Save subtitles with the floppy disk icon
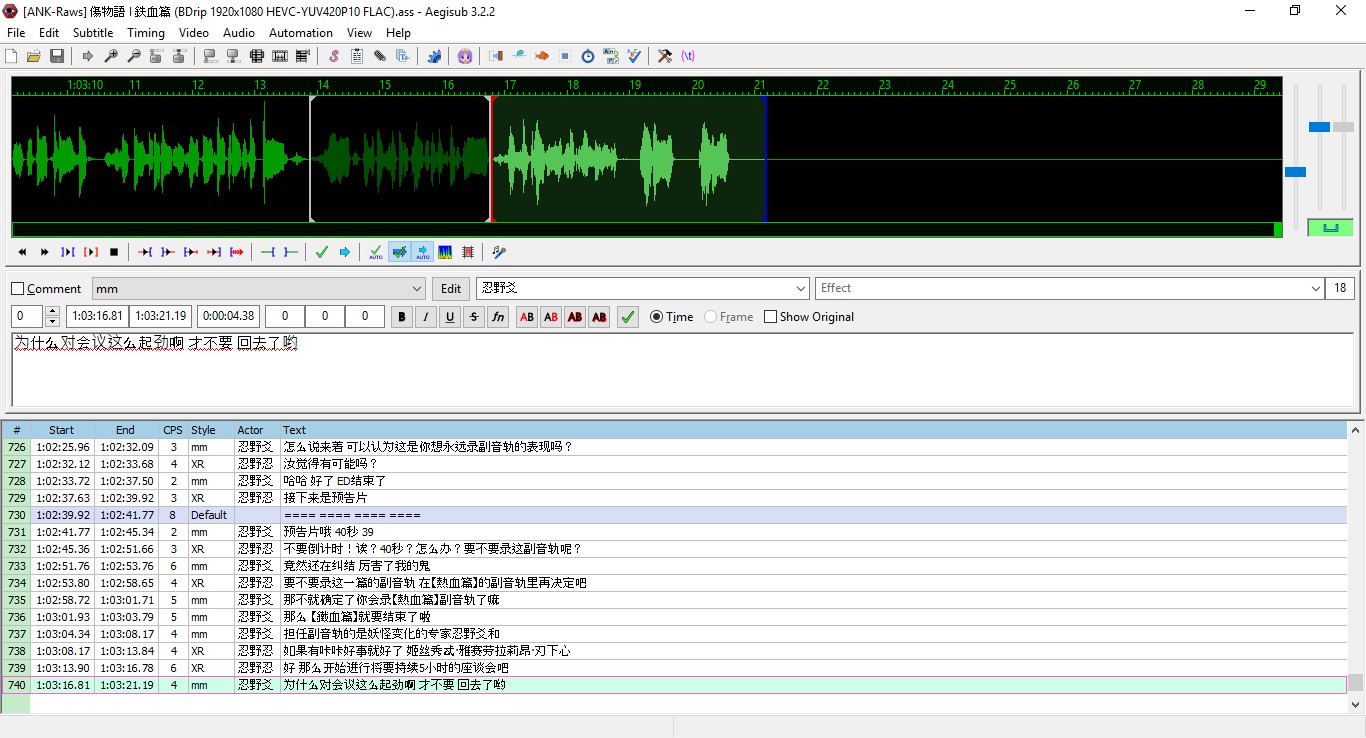The width and height of the screenshot is (1366, 738). (x=57, y=56)
